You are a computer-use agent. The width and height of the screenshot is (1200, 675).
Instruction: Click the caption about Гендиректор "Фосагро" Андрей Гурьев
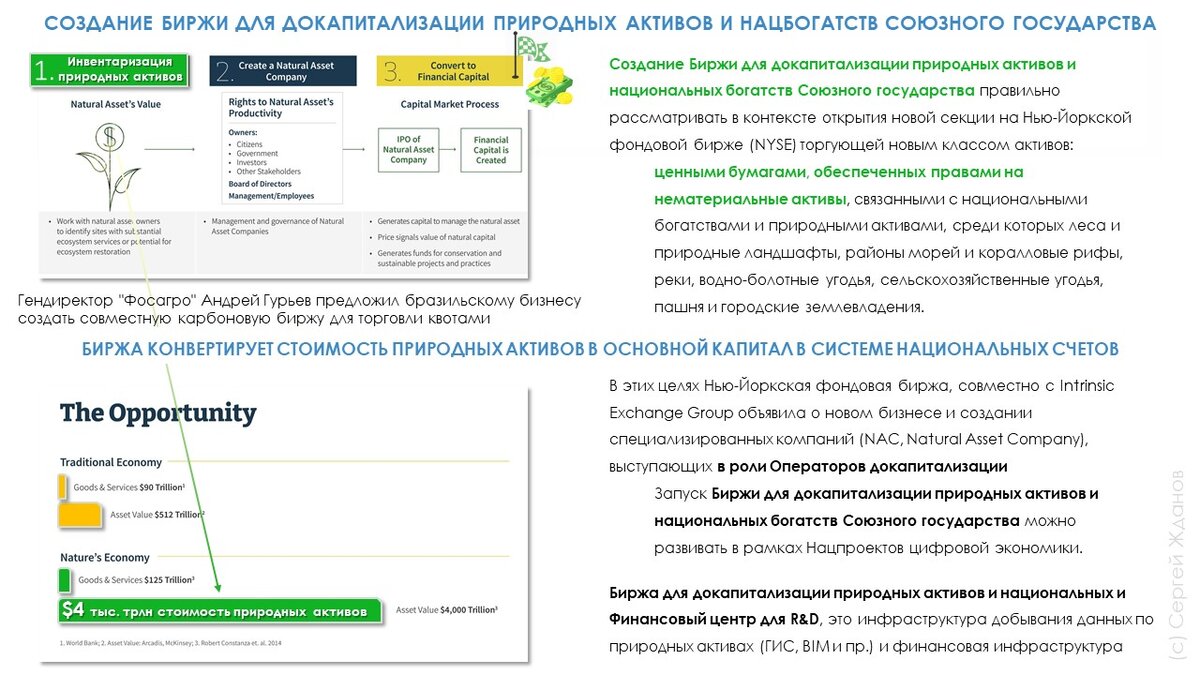point(300,309)
